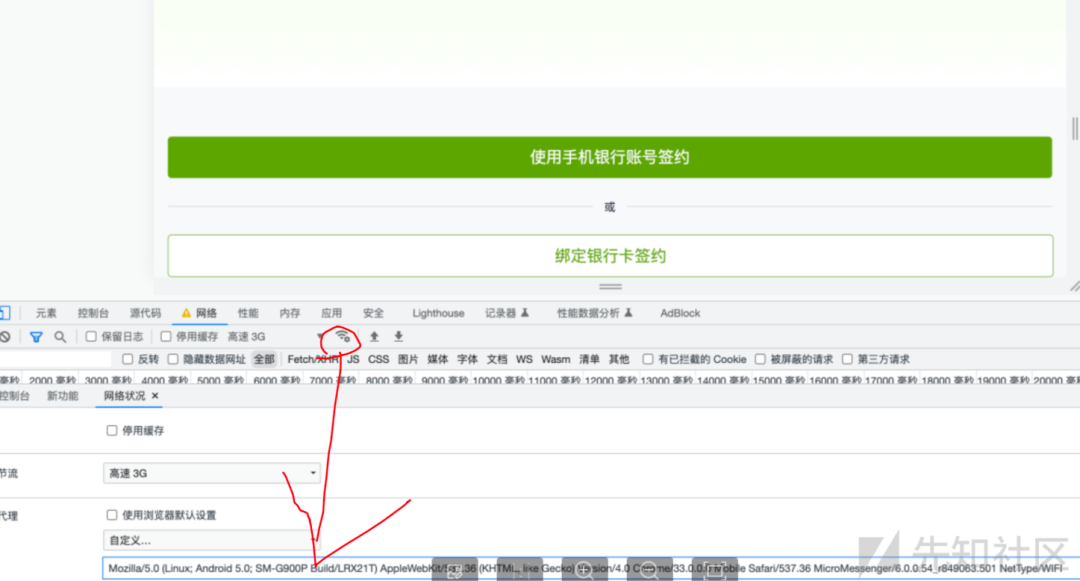Click the import HAR upload arrow icon

pyautogui.click(x=374, y=337)
